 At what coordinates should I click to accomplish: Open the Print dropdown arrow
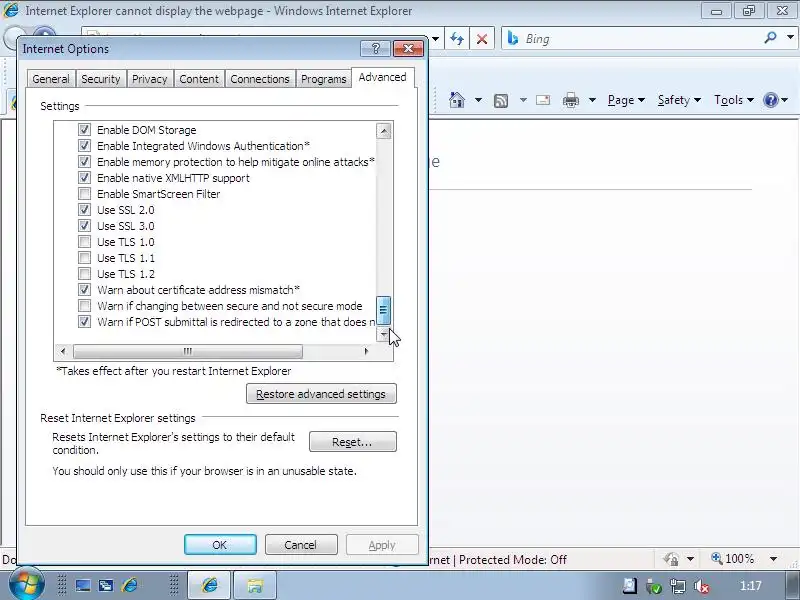tap(592, 100)
